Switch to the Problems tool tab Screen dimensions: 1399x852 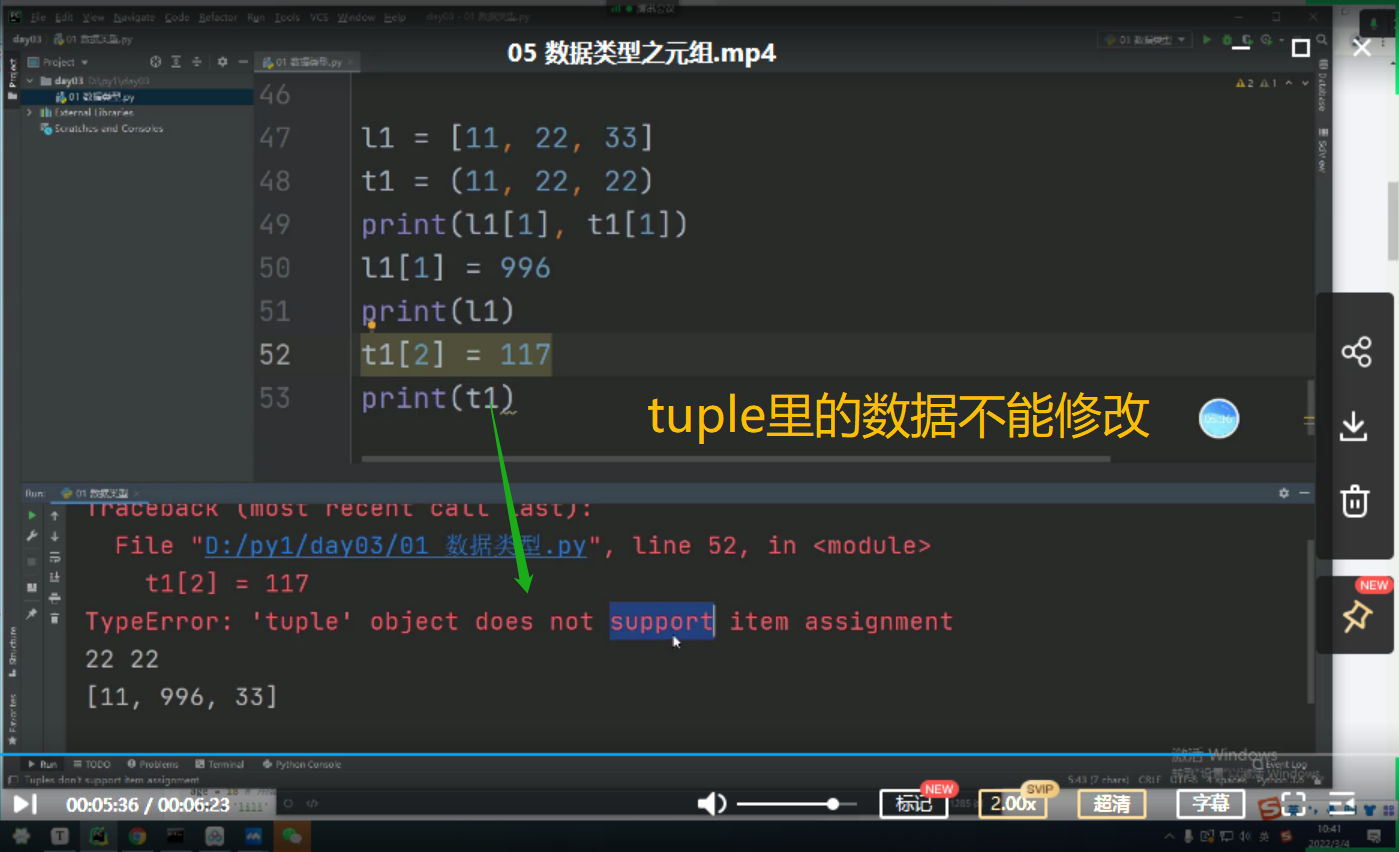click(152, 764)
